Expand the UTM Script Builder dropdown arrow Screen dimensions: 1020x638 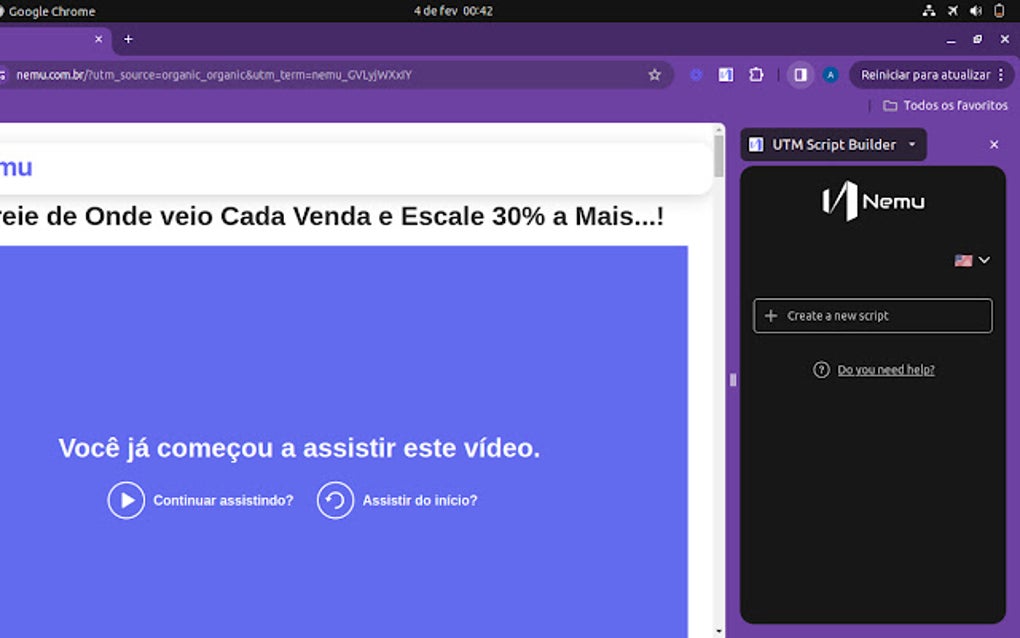point(911,144)
